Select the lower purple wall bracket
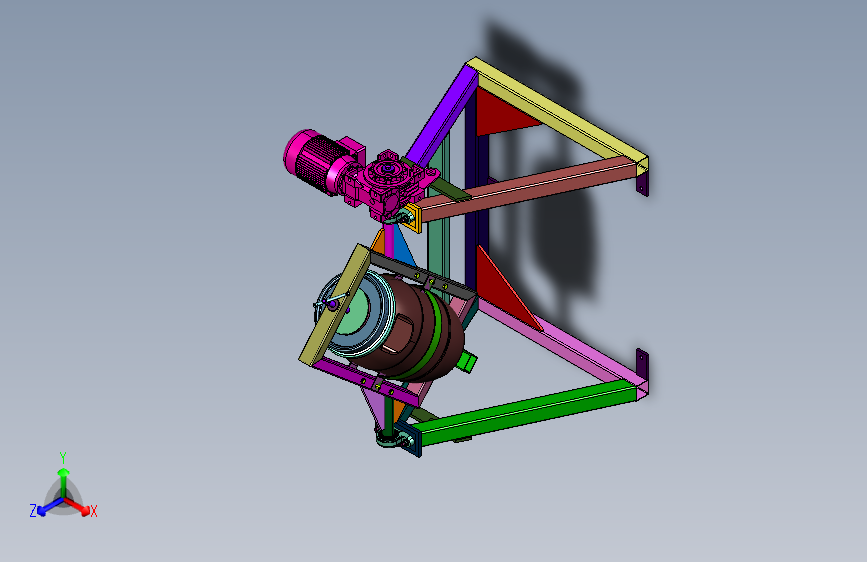Screen dimensions: 867x562 tap(642, 363)
